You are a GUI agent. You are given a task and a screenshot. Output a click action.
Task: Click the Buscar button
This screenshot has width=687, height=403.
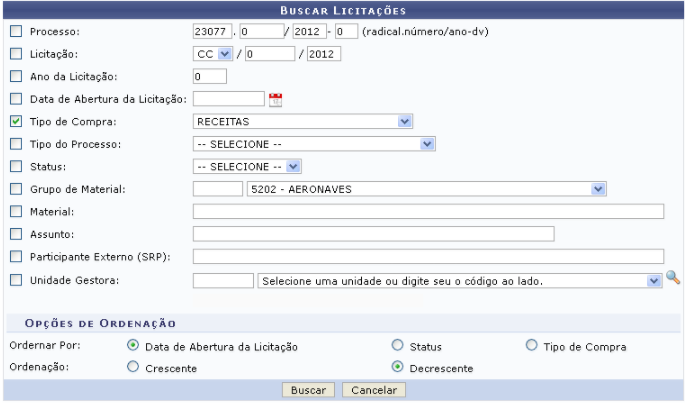(x=309, y=389)
